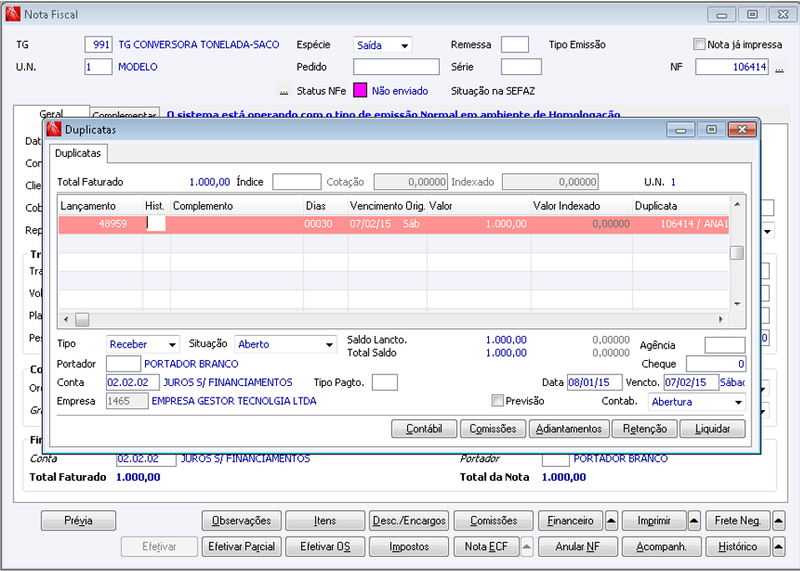This screenshot has width=800, height=571.
Task: Open the arrow menu beside Frete Neg. button
Action: pos(779,521)
